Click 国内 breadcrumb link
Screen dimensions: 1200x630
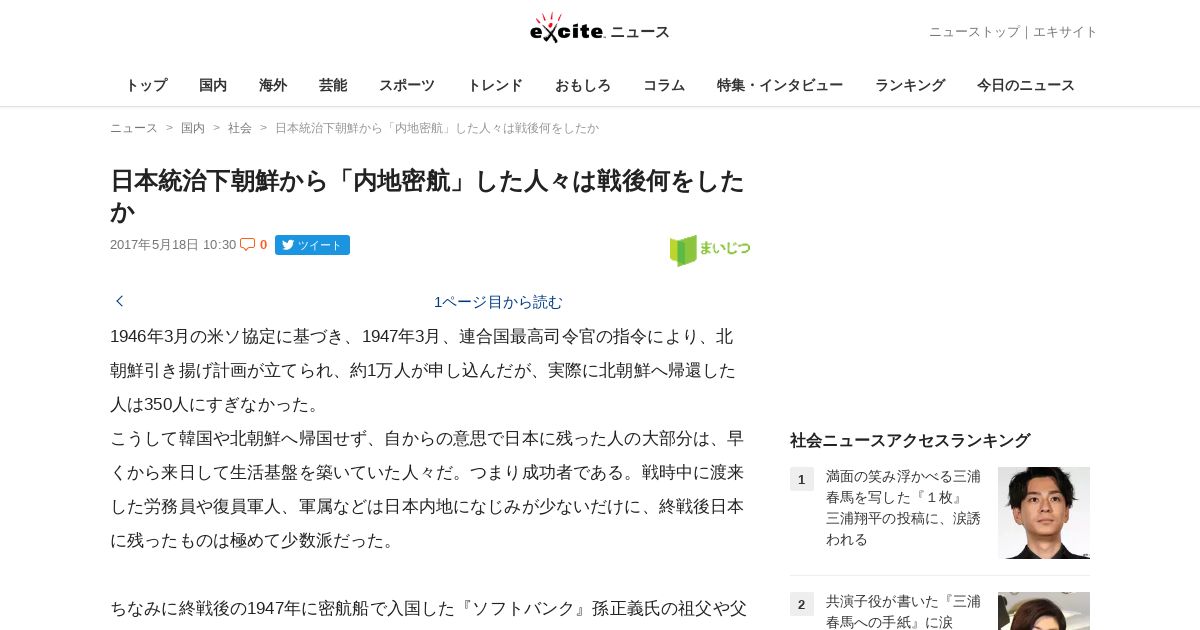point(193,128)
